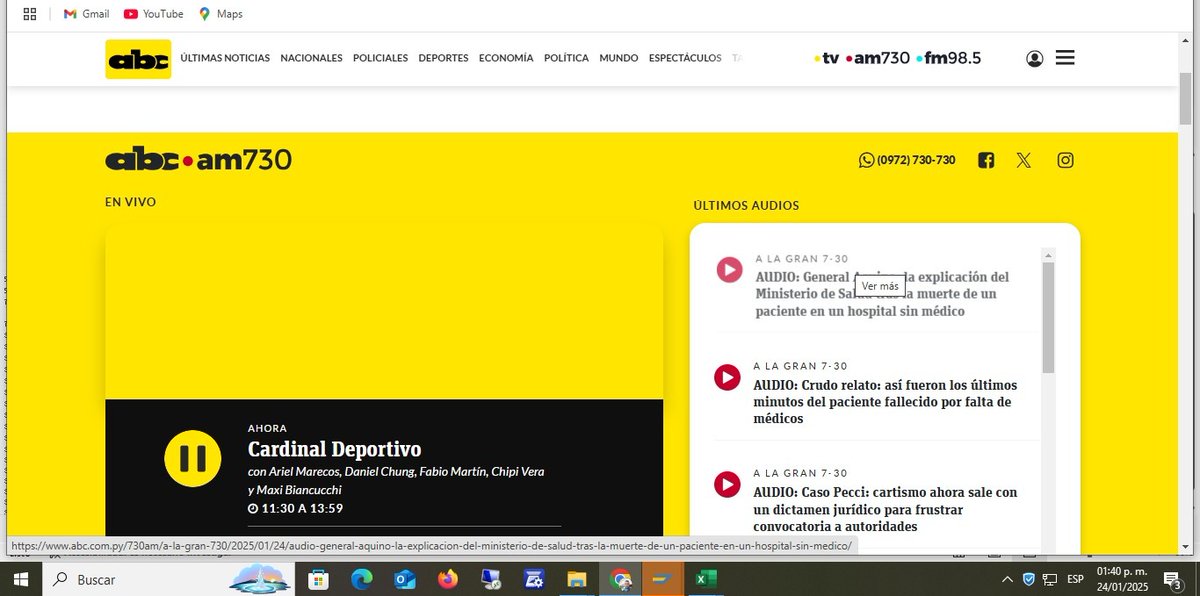Image resolution: width=1200 pixels, height=596 pixels.
Task: Switch ESP input language indicator
Action: coord(1075,579)
